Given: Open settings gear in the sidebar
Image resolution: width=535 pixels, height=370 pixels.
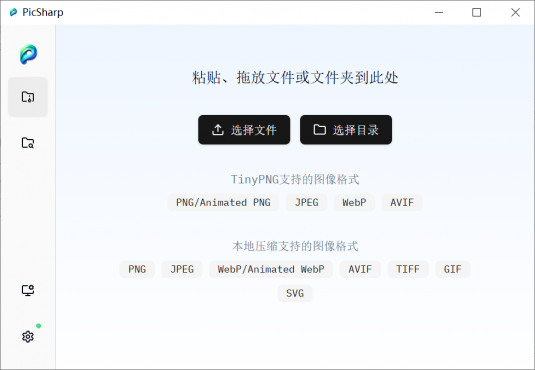Looking at the screenshot, I should 28,337.
